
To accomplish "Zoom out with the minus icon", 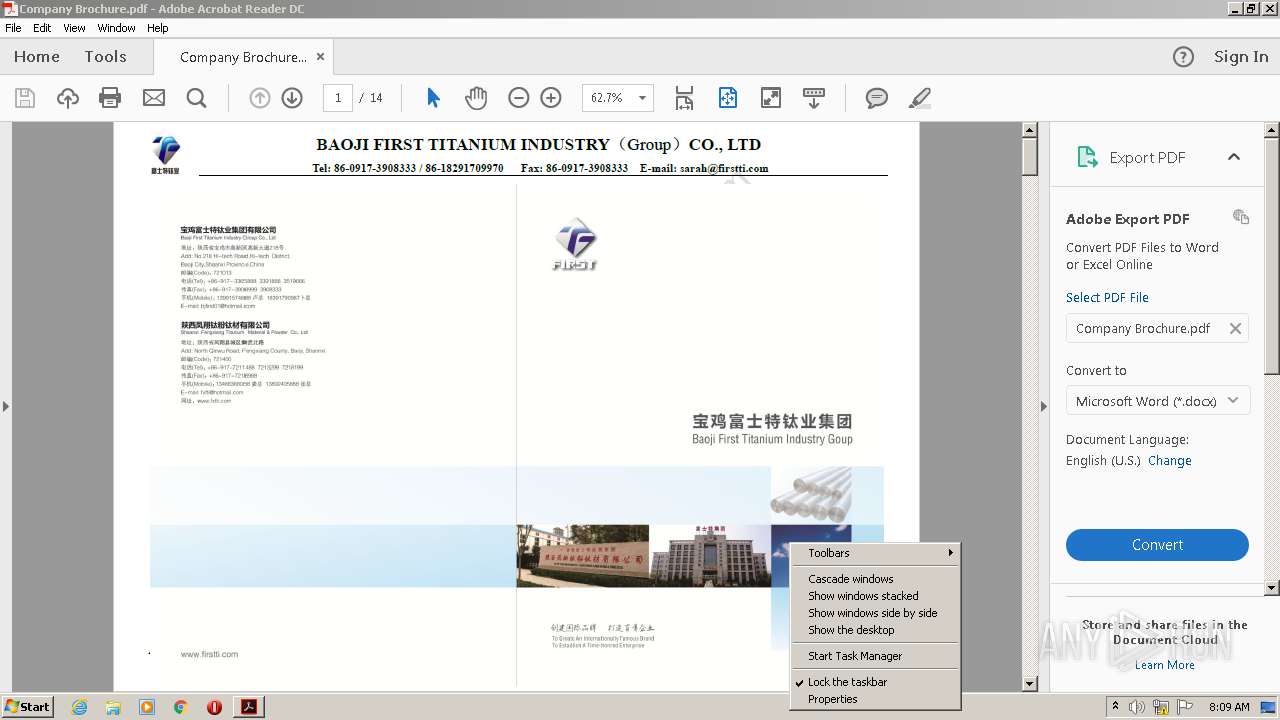I will point(518,98).
